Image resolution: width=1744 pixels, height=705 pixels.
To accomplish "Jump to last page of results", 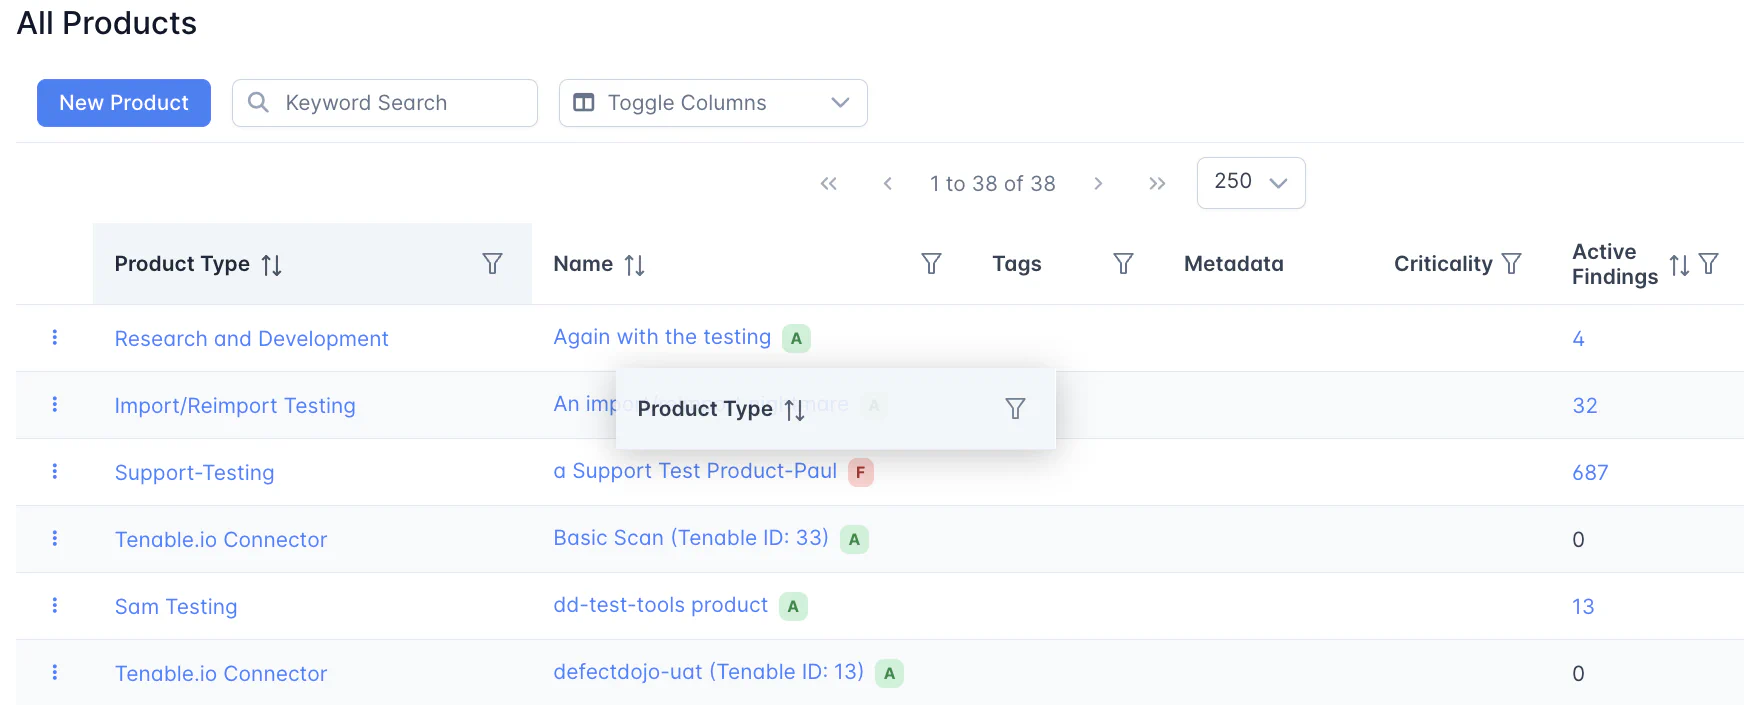I will point(1157,184).
